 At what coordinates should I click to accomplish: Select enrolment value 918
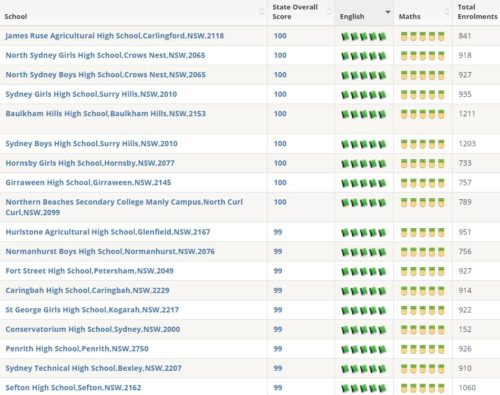(465, 55)
